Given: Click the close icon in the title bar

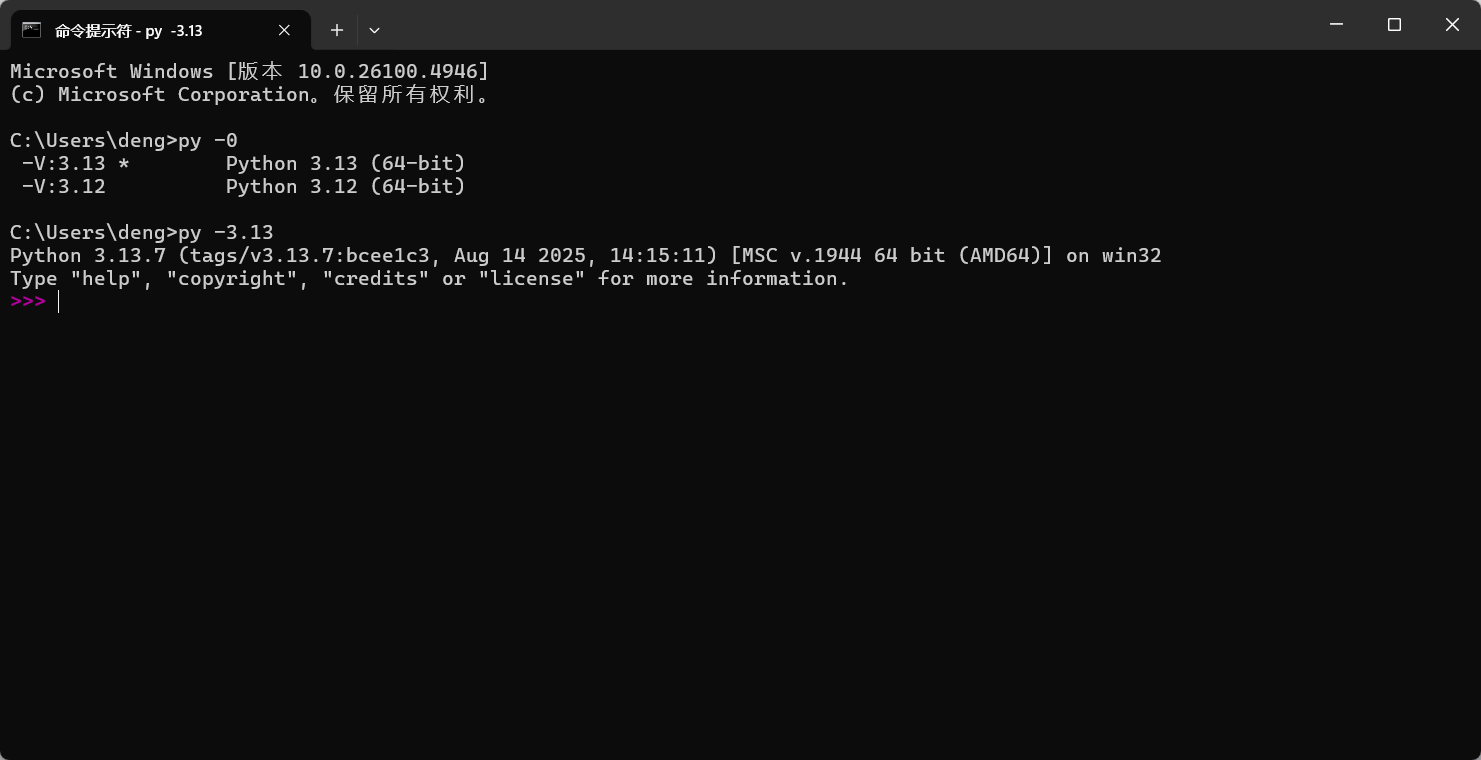Looking at the screenshot, I should click(x=1452, y=25).
